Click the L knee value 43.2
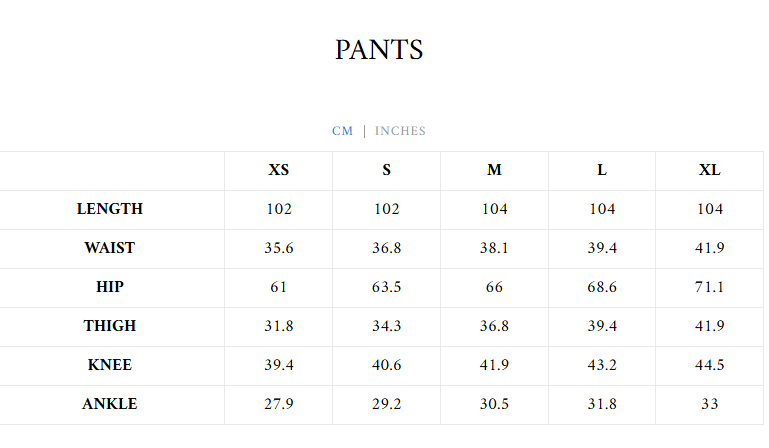The image size is (769, 448). (602, 365)
